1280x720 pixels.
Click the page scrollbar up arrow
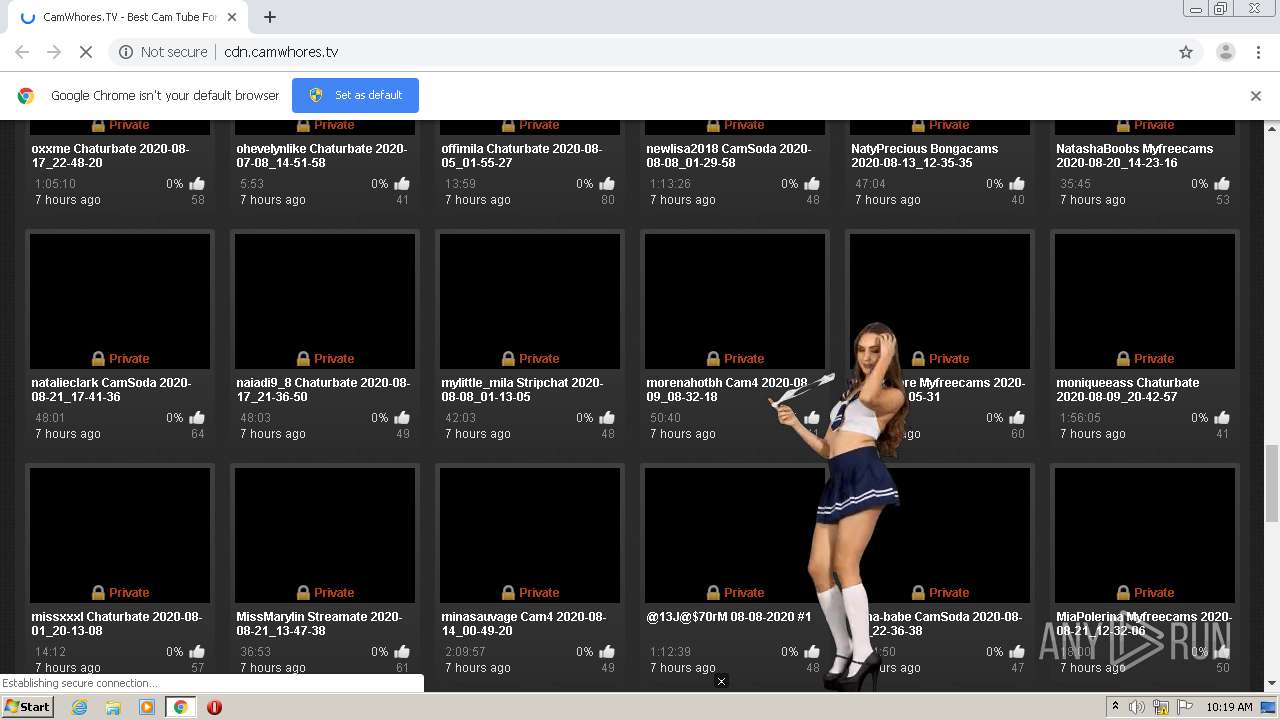coord(1272,129)
